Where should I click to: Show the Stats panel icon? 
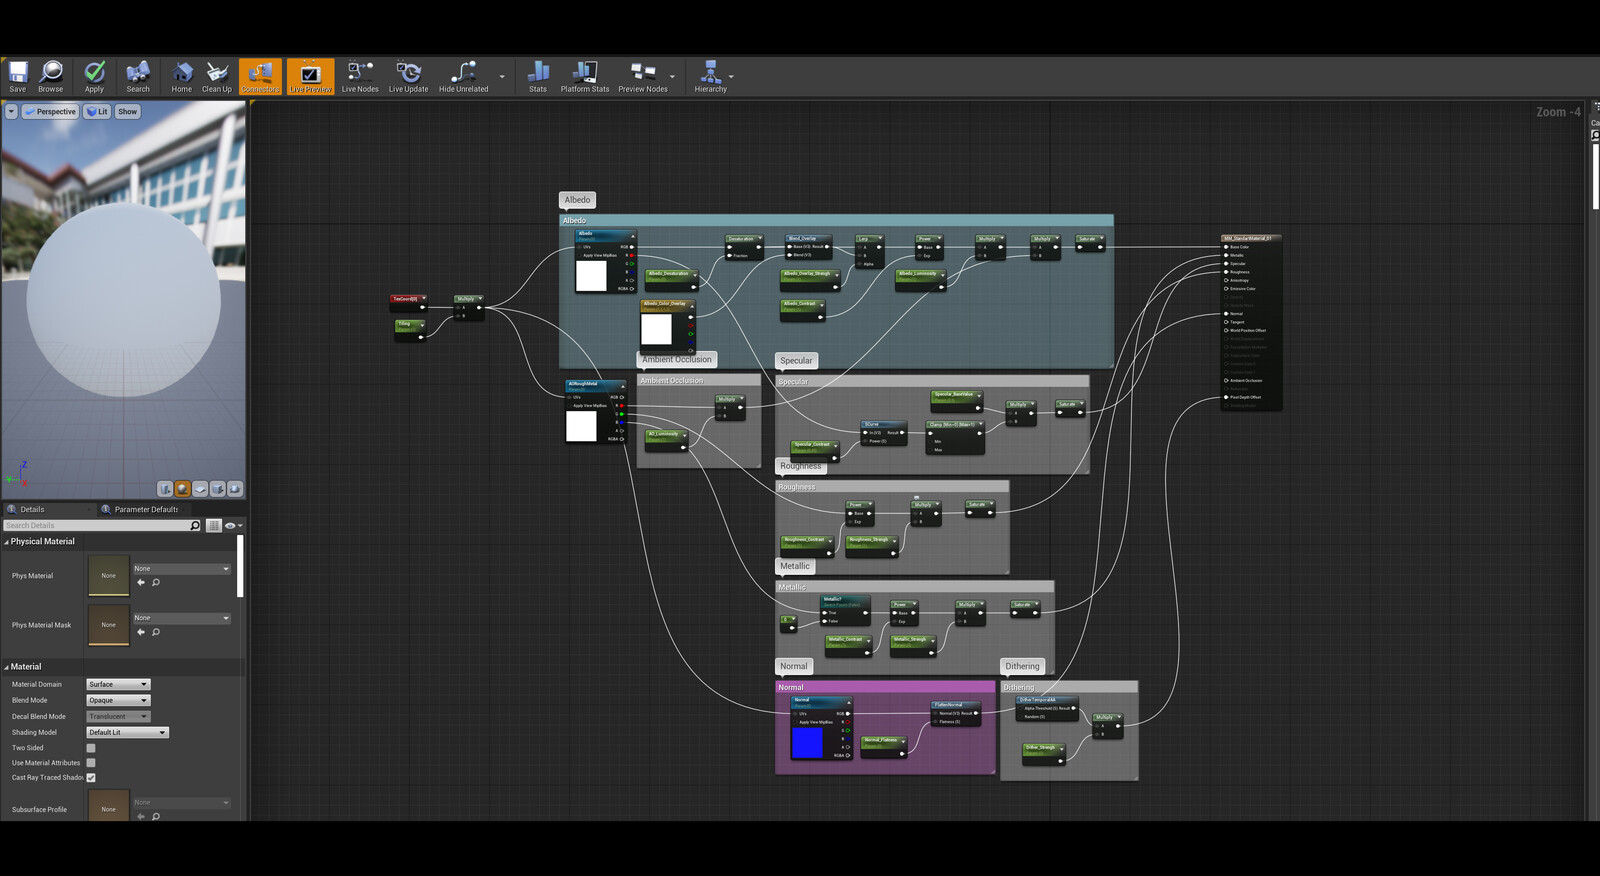click(x=538, y=76)
